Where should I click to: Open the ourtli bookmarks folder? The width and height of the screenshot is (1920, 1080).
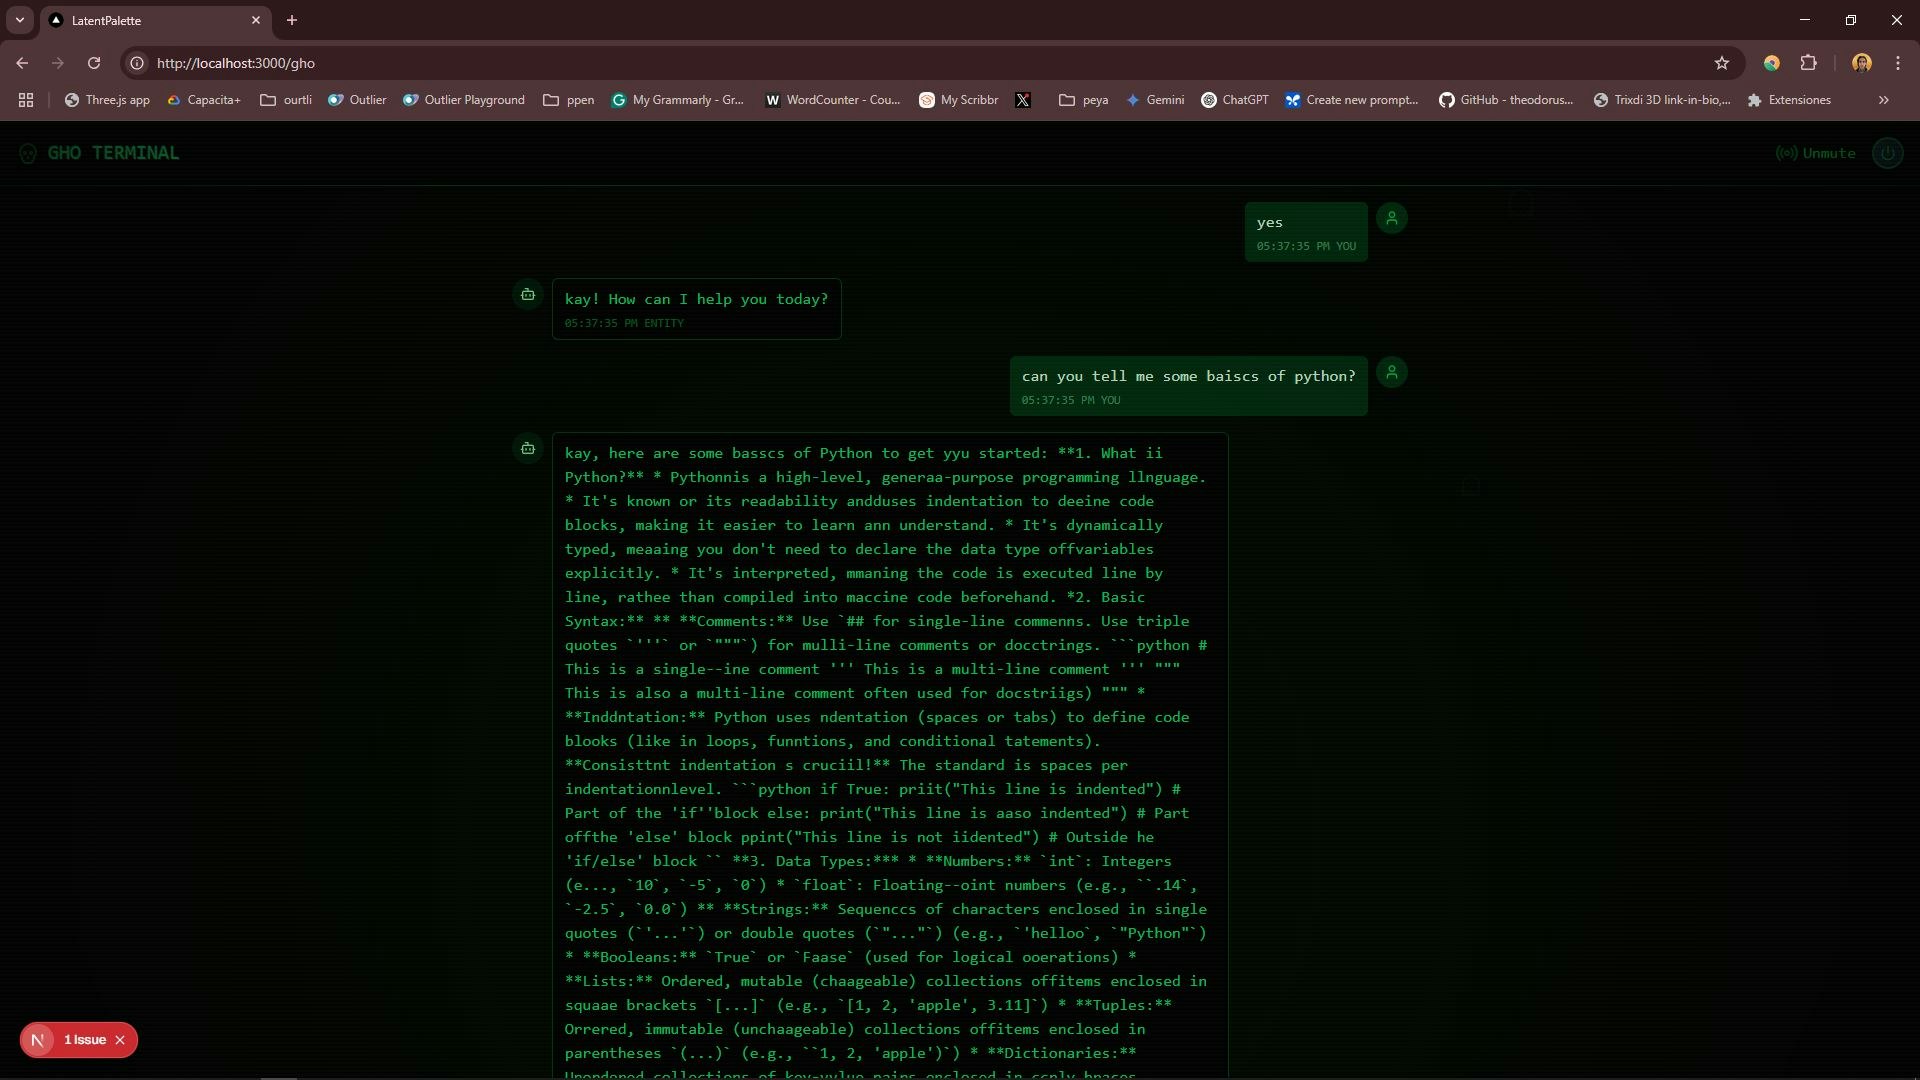pyautogui.click(x=286, y=100)
